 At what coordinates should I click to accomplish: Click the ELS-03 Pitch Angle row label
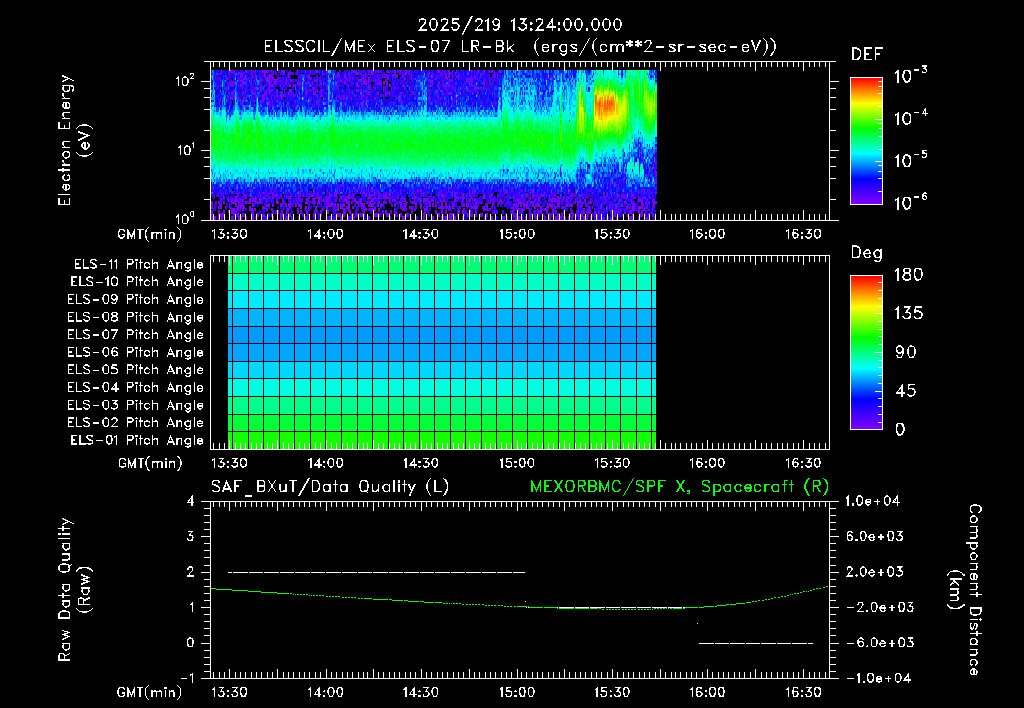(135, 406)
